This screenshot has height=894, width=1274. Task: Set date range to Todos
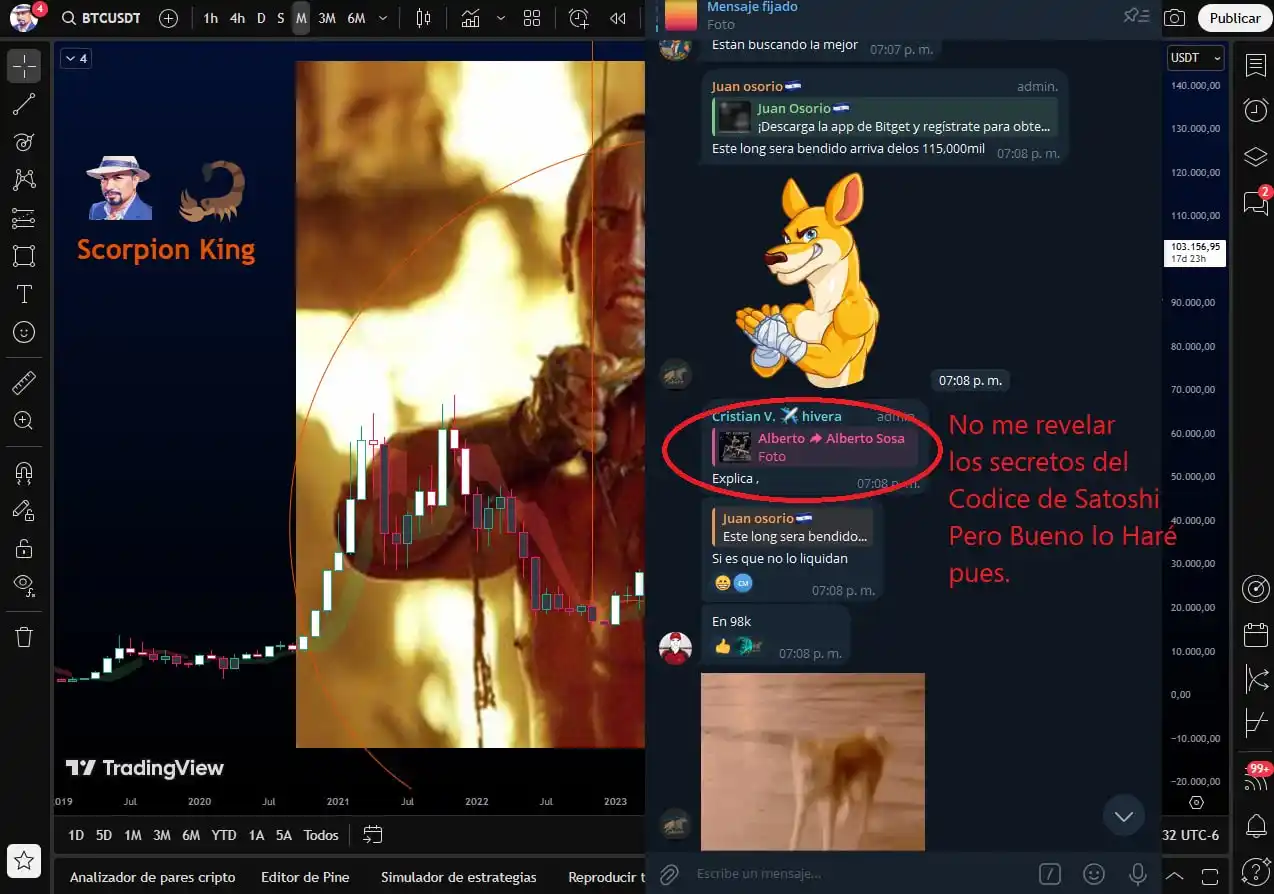[321, 835]
